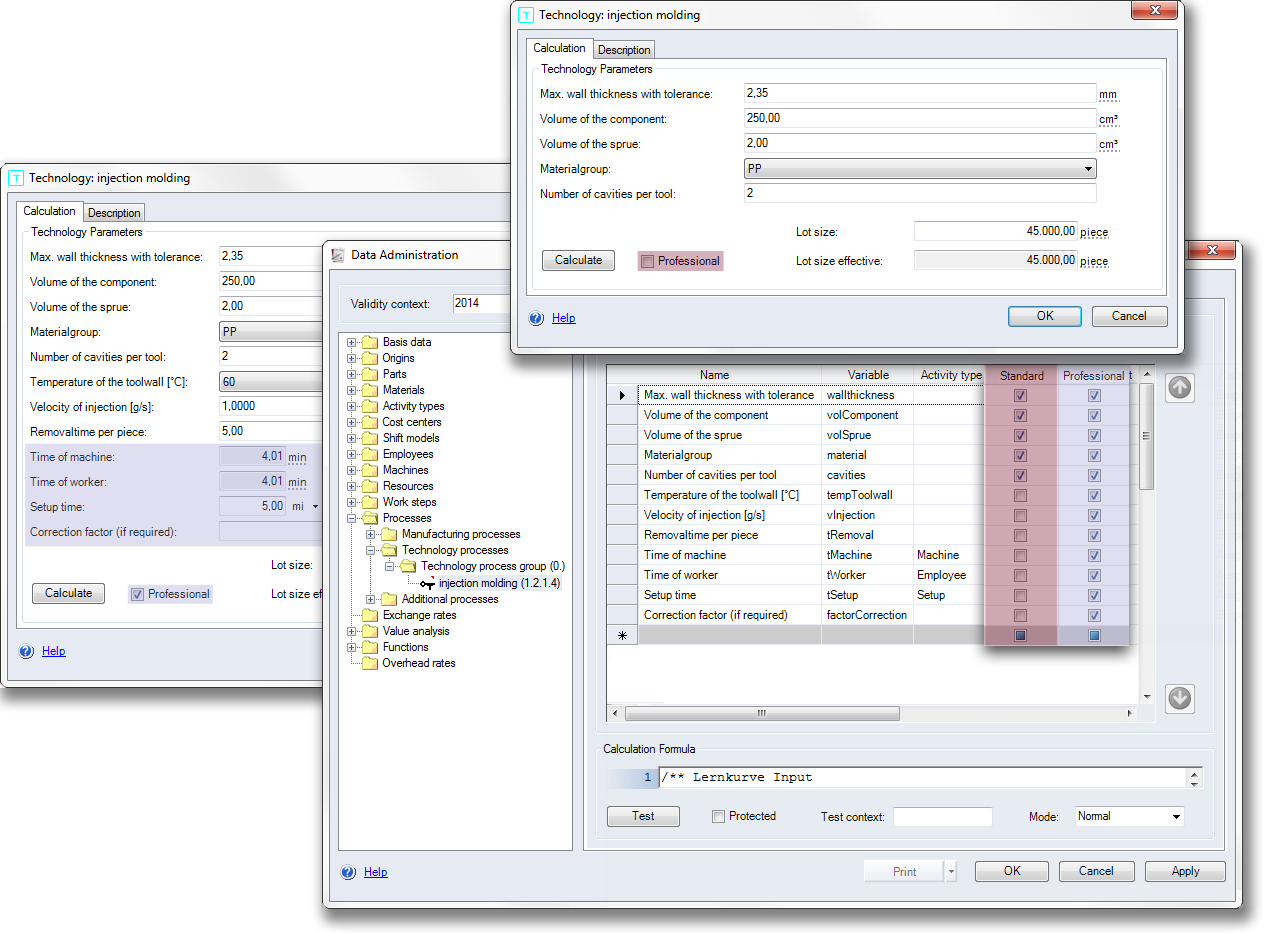Toggle the Protected checkbox
Viewport: 1267px width, 933px height.
(718, 817)
